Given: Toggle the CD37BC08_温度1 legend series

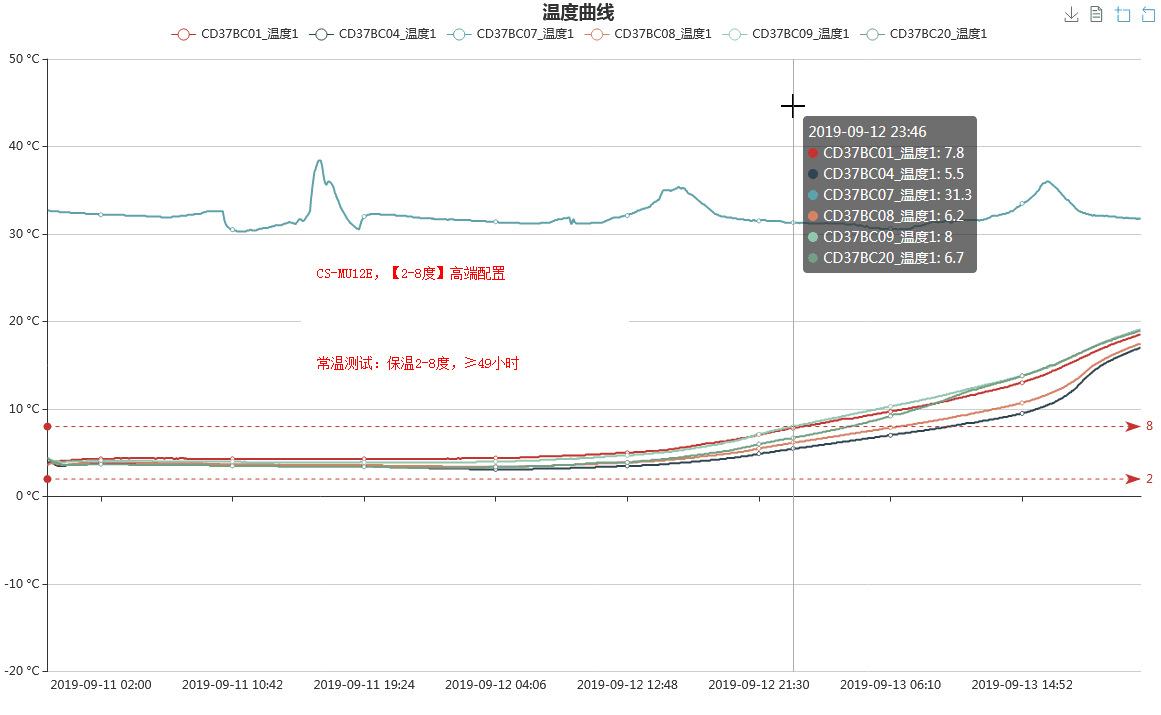Looking at the screenshot, I should click(648, 34).
